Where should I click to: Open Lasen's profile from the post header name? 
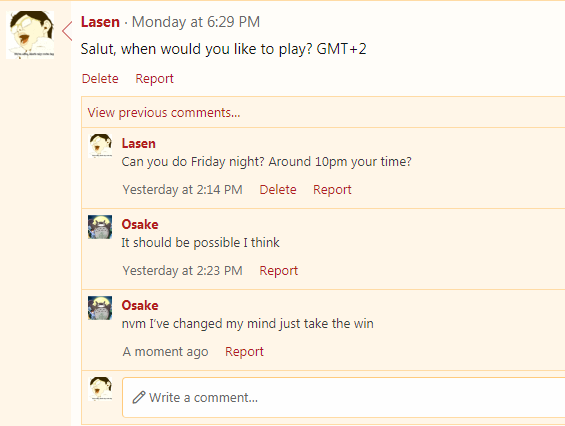pyautogui.click(x=100, y=22)
